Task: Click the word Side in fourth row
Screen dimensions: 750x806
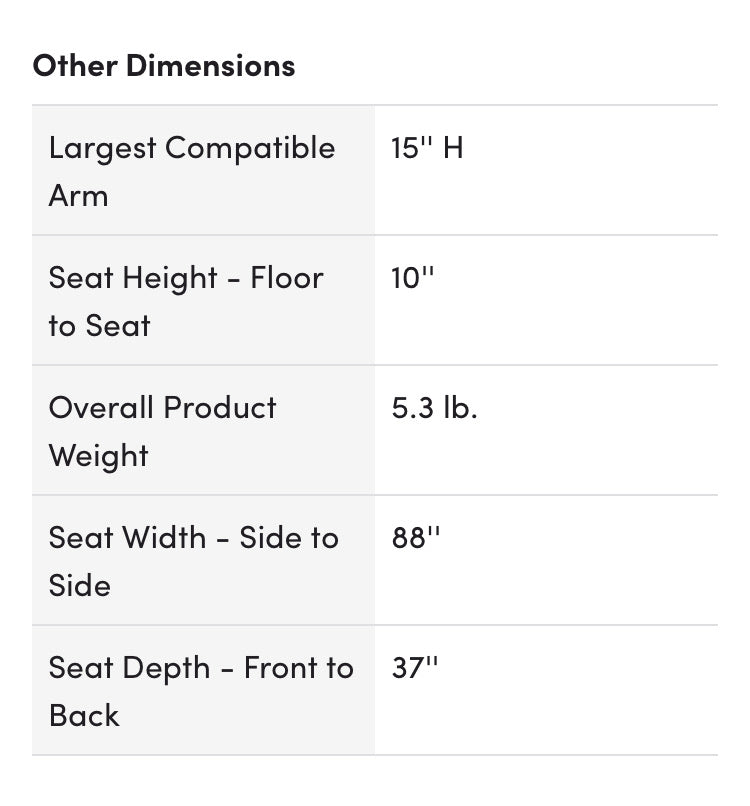Action: (80, 586)
